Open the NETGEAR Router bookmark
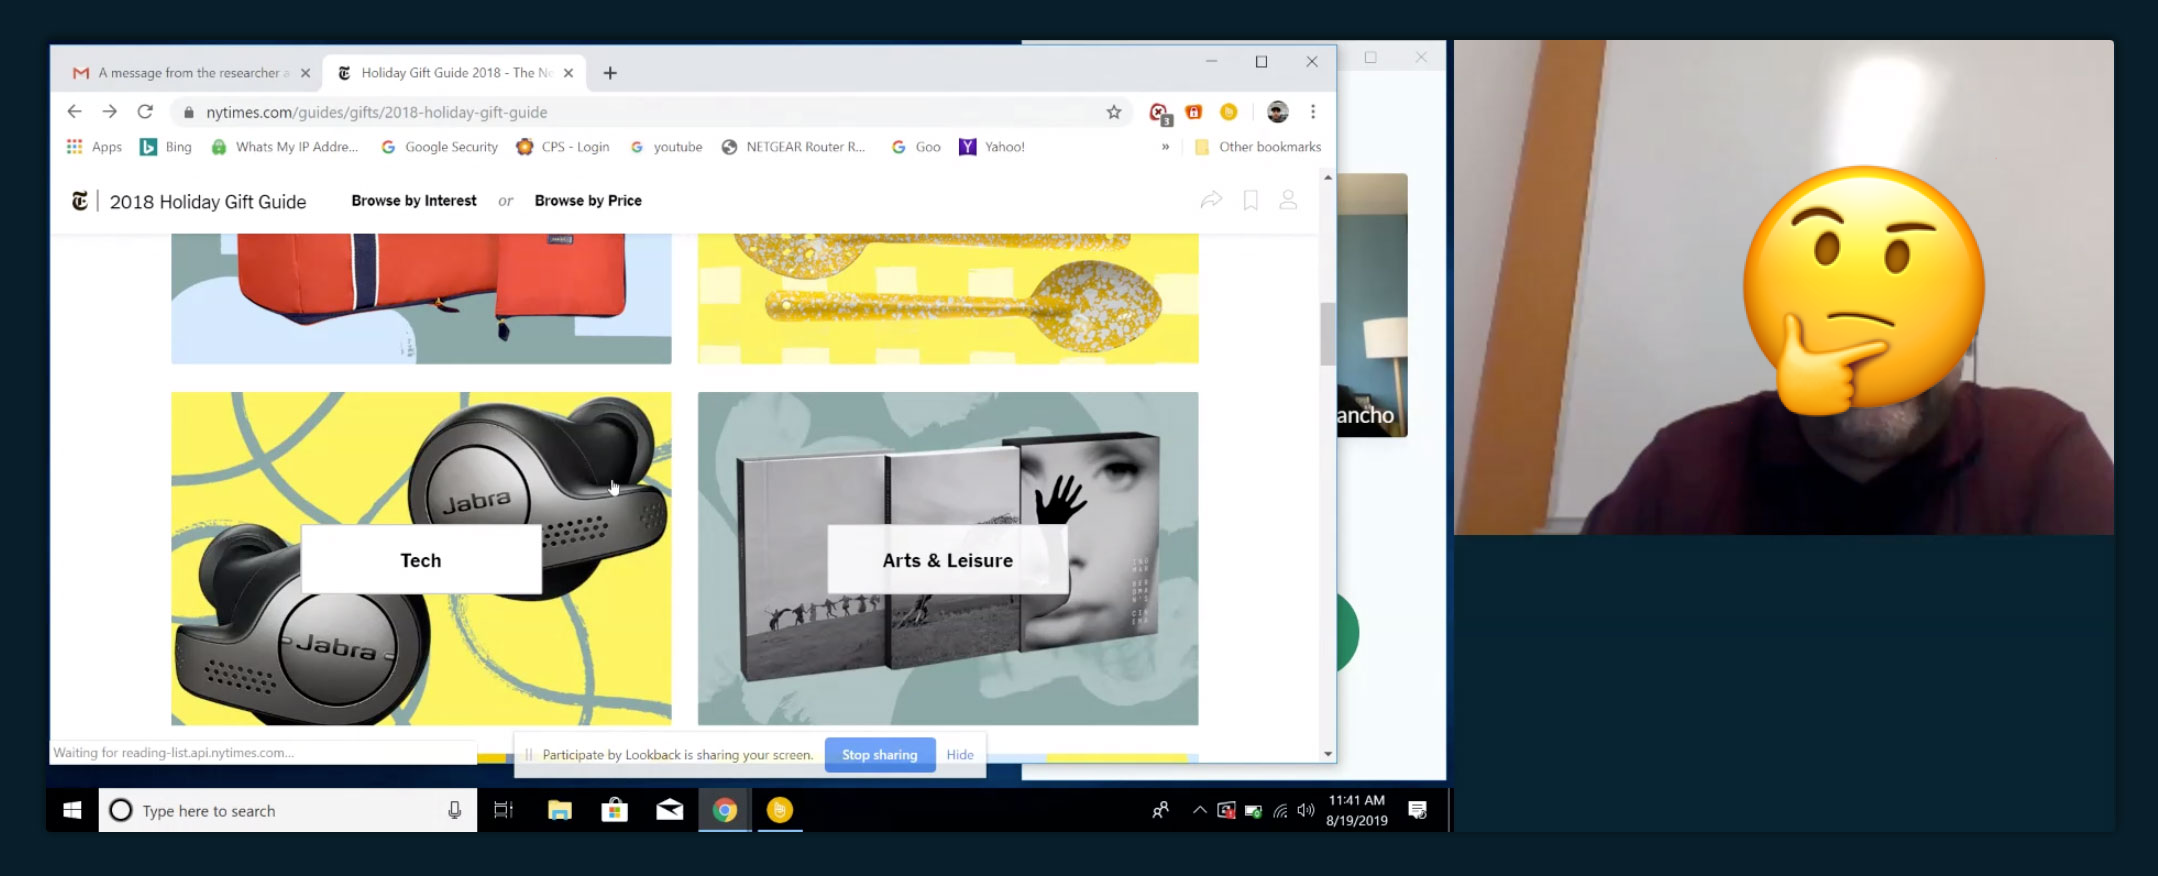 794,147
